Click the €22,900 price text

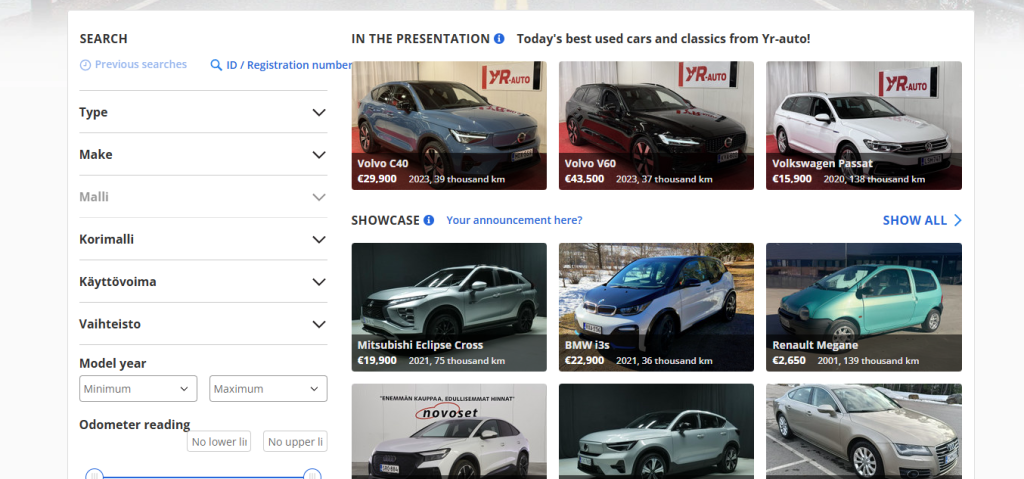tap(584, 360)
